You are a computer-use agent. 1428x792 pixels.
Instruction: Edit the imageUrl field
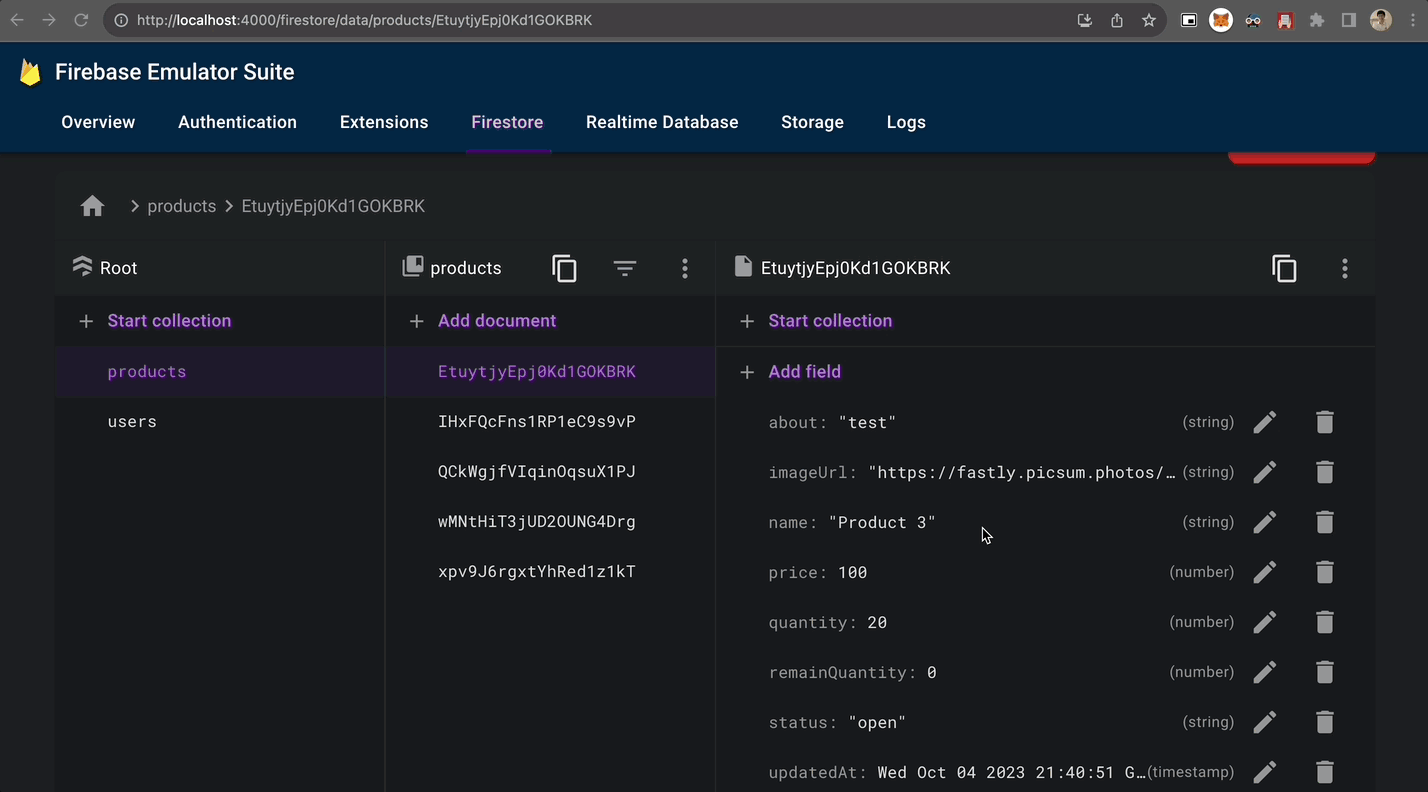[x=1265, y=472]
